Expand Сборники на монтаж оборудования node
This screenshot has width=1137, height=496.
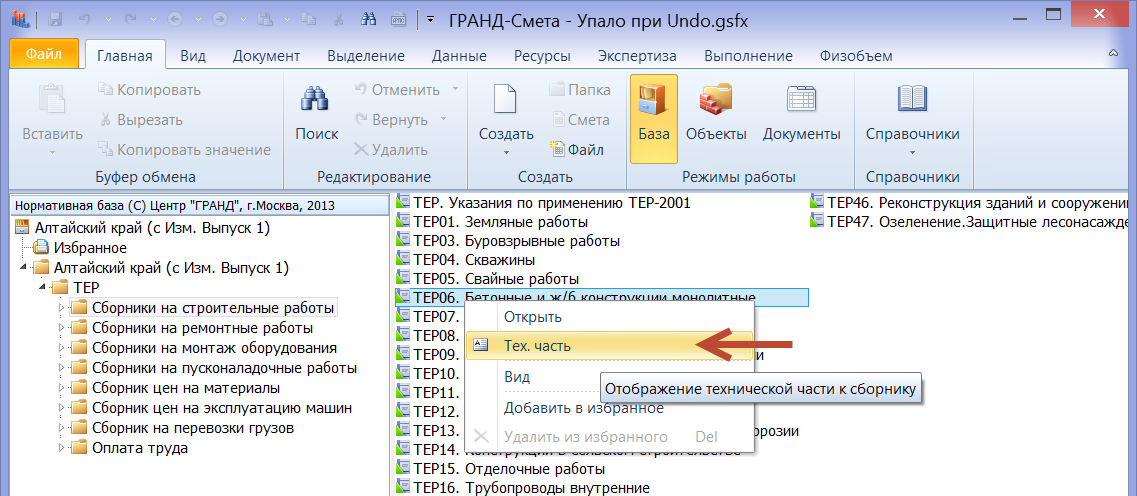click(61, 347)
